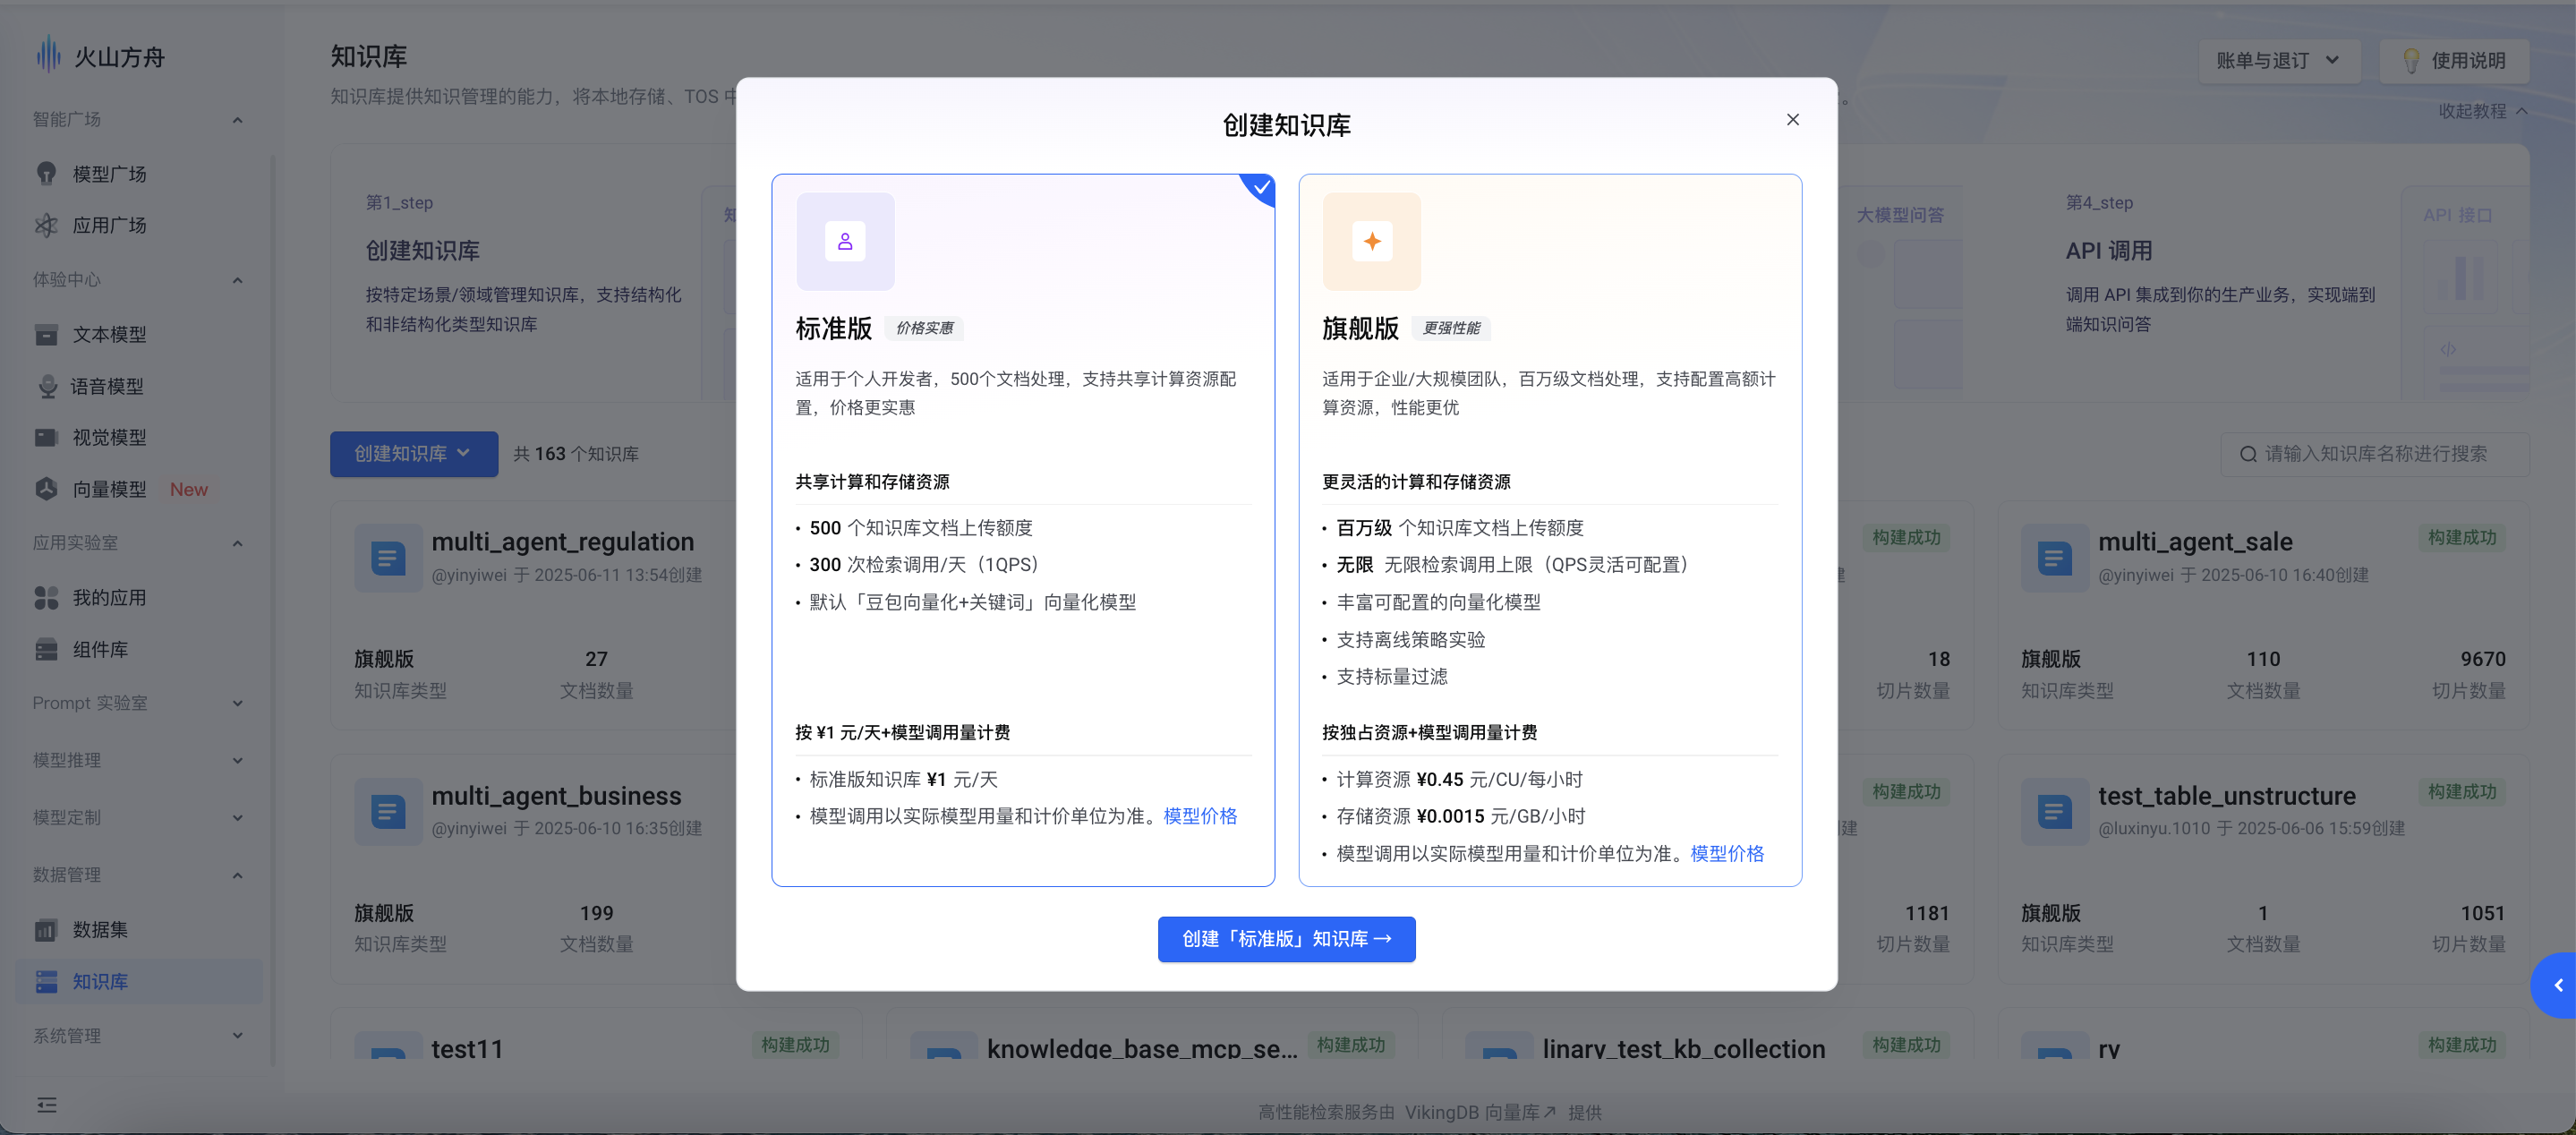Image resolution: width=2576 pixels, height=1135 pixels.
Task: Open the test_table_unstructure knowledge base card
Action: pyautogui.click(x=2263, y=870)
